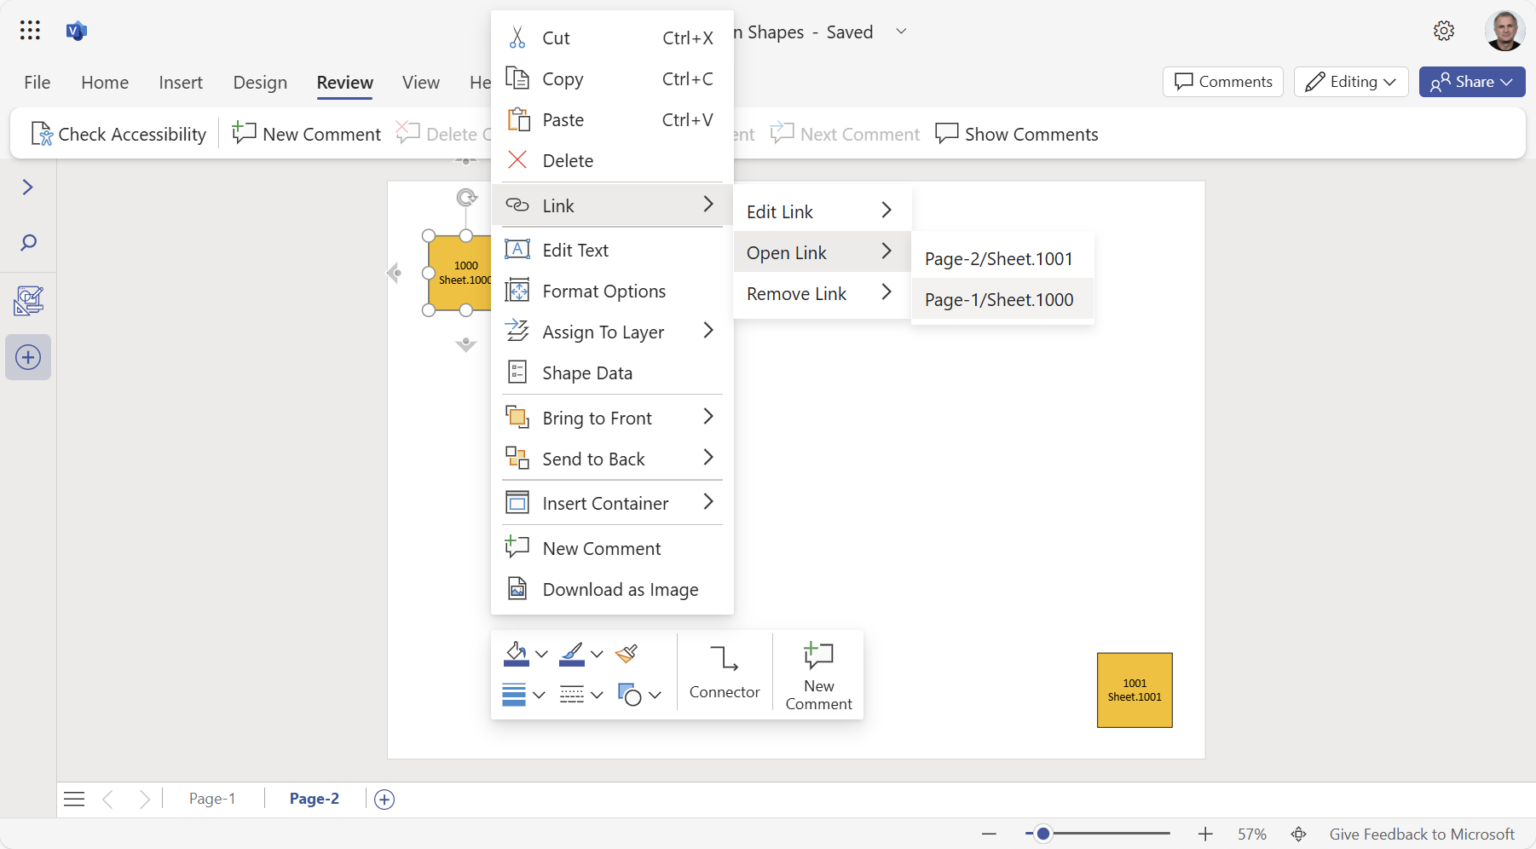Click the Show Comments toggle in the ribbon
This screenshot has width=1536, height=849.
(x=1016, y=133)
